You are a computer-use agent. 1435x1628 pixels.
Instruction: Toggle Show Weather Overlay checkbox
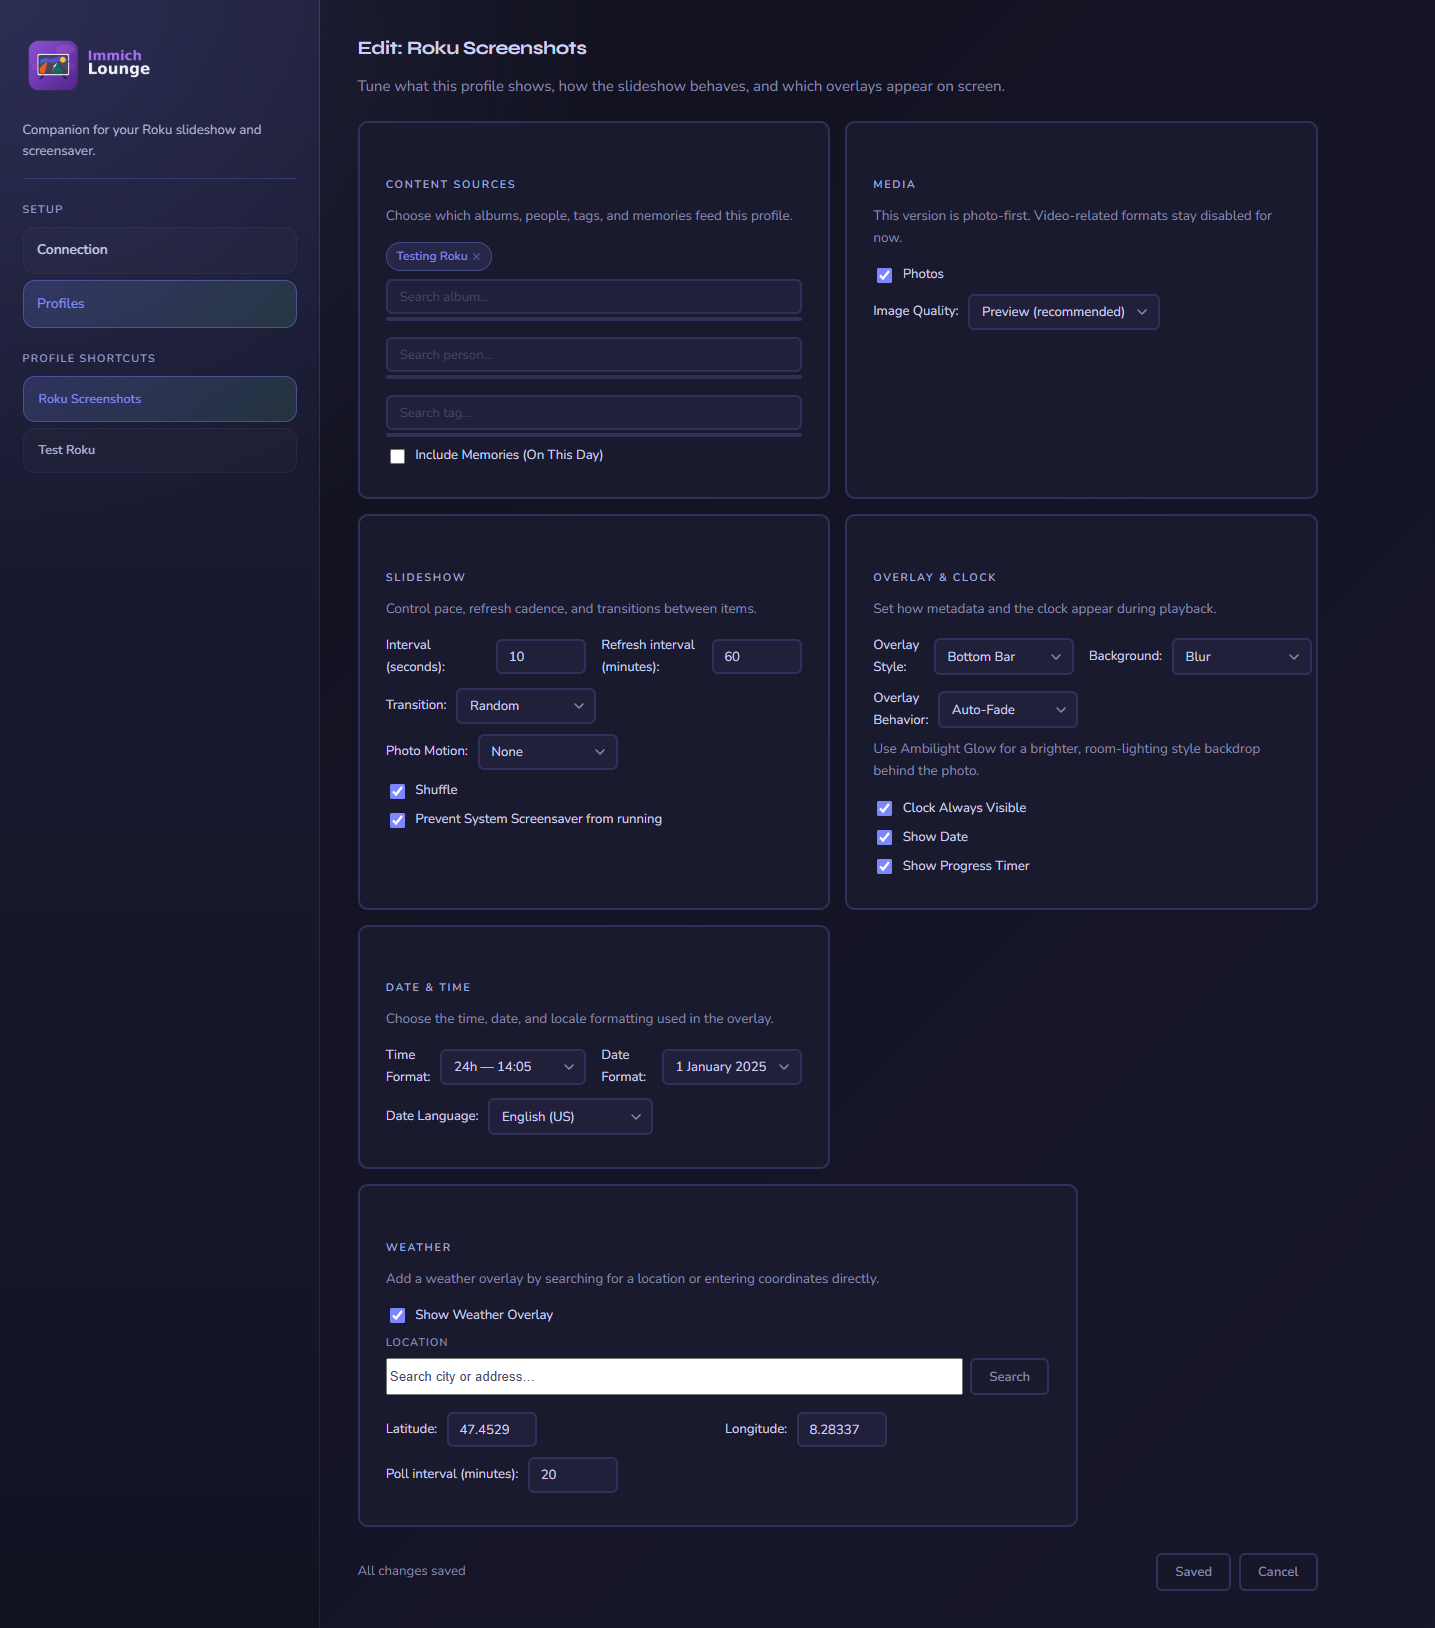click(x=398, y=1316)
